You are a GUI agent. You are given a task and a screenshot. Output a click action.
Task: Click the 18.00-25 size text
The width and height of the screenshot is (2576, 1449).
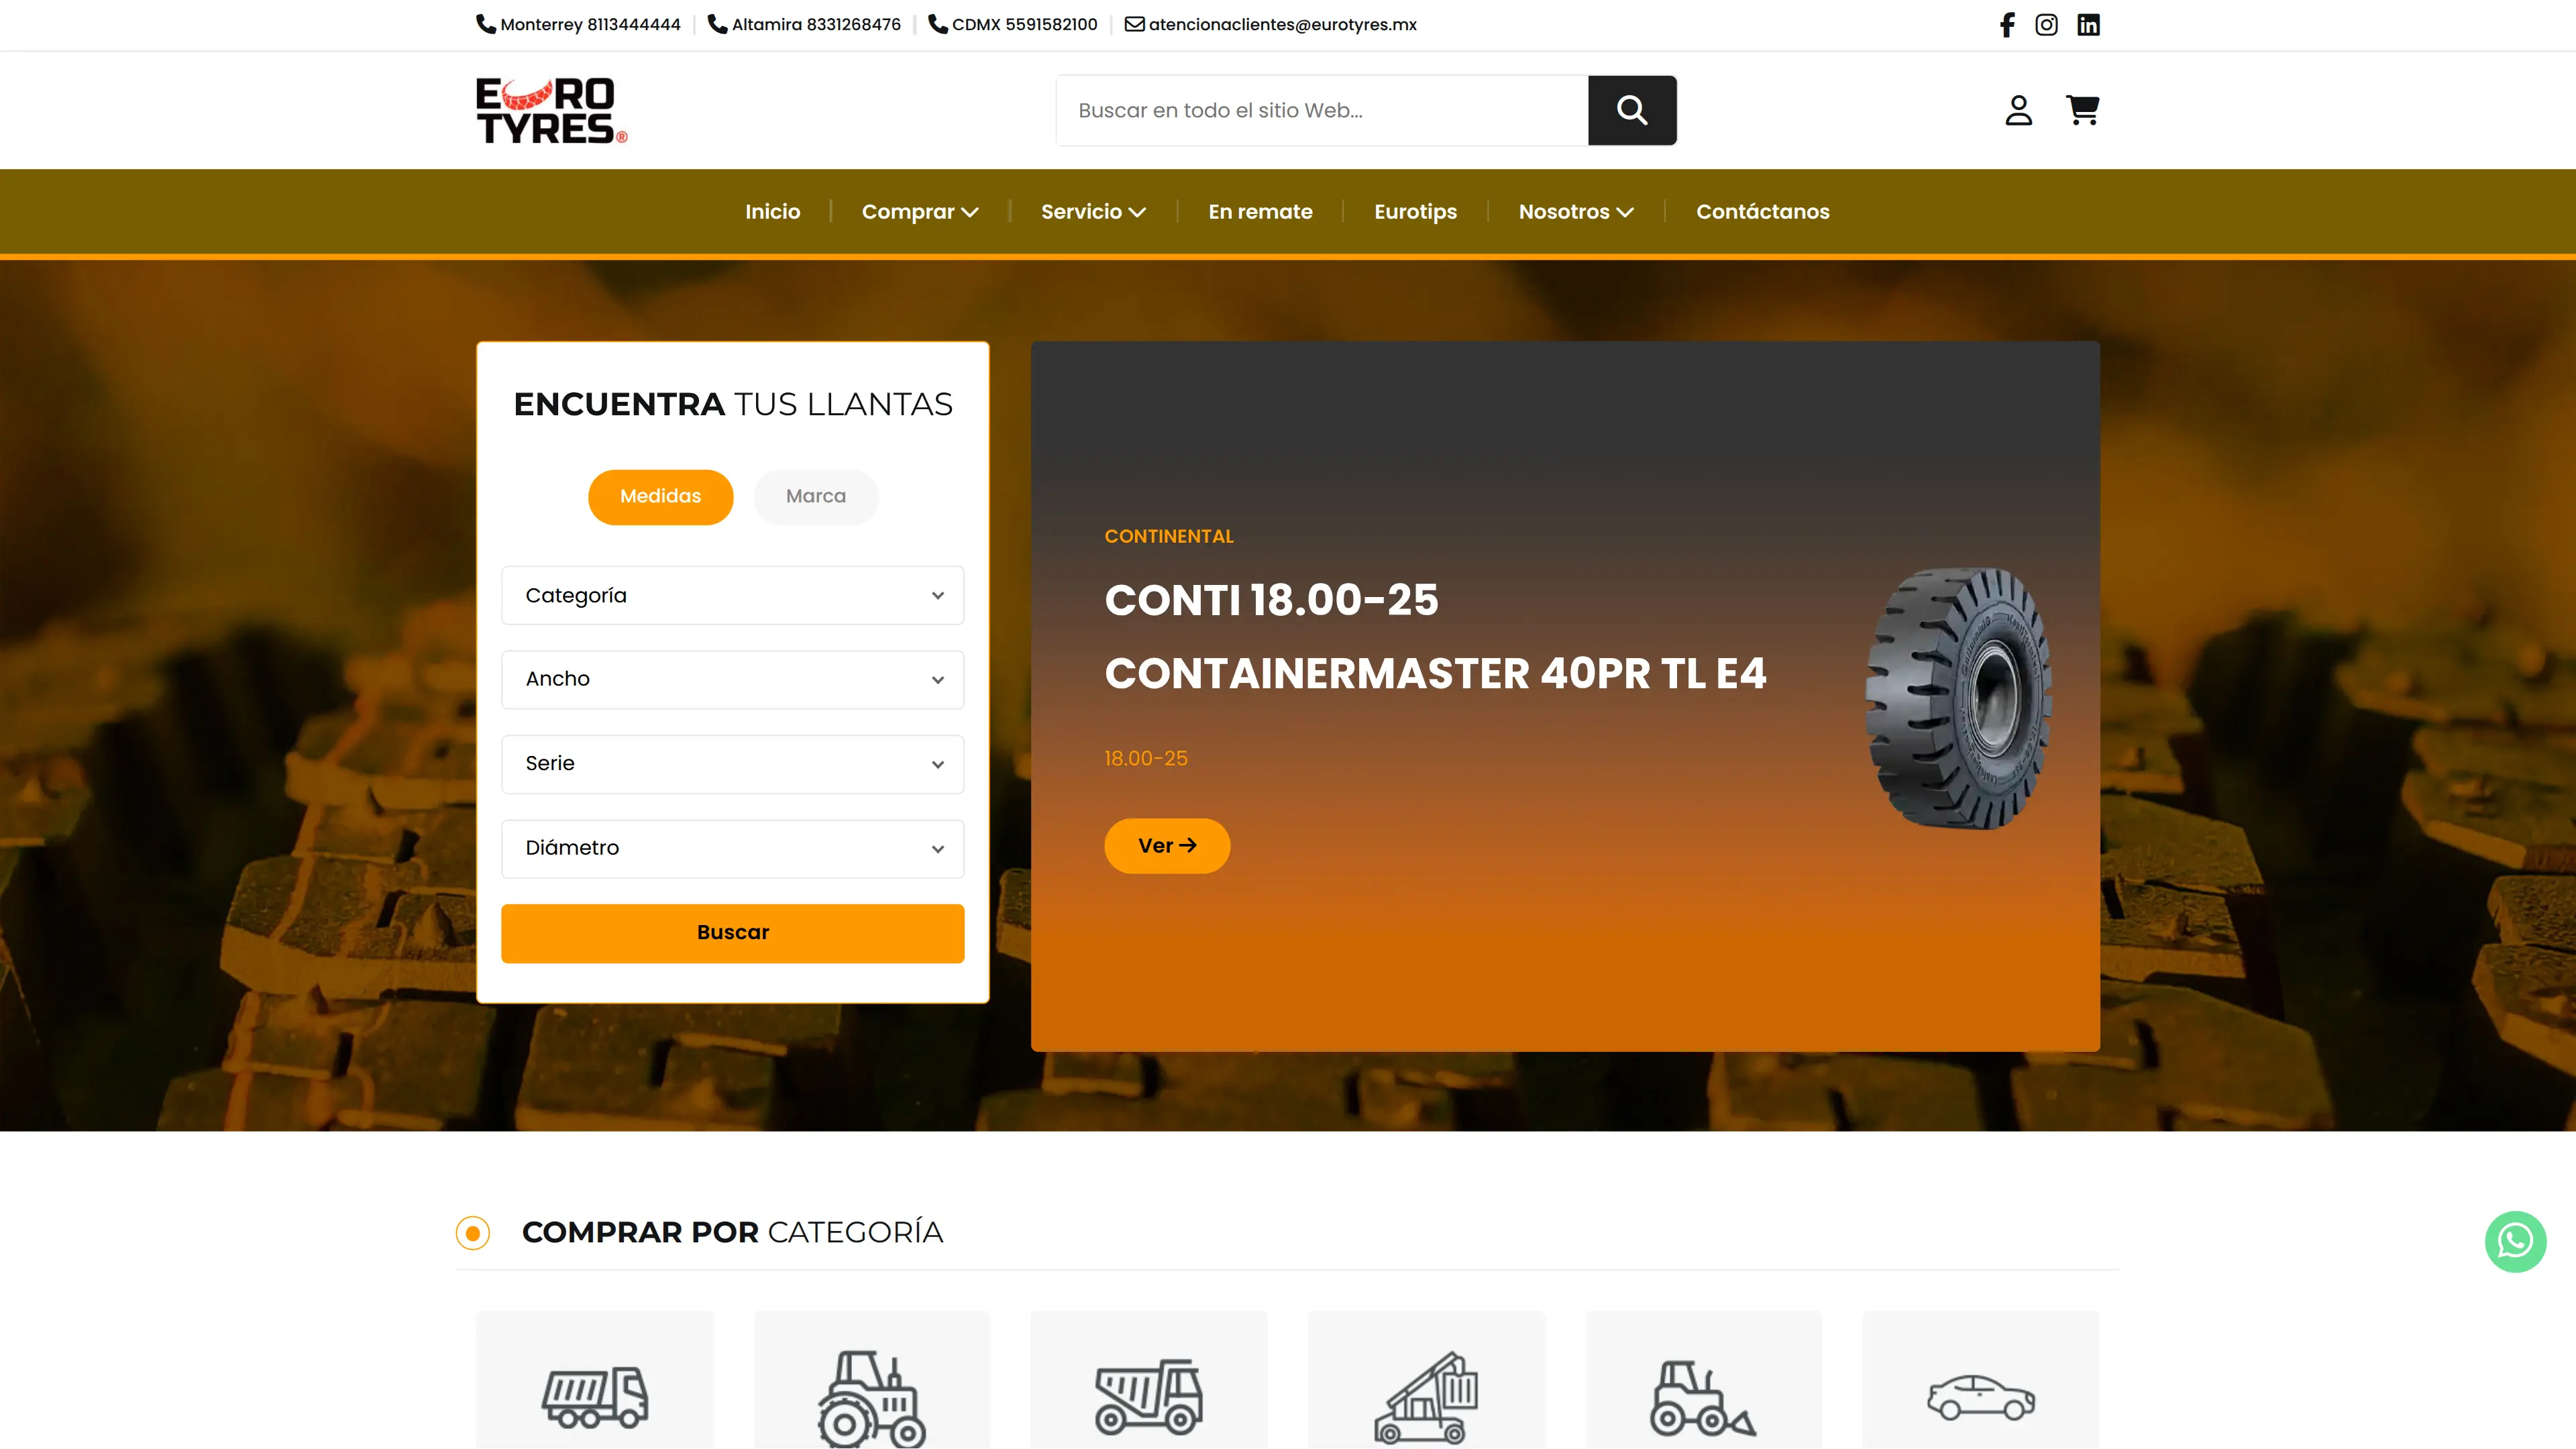coord(1146,759)
